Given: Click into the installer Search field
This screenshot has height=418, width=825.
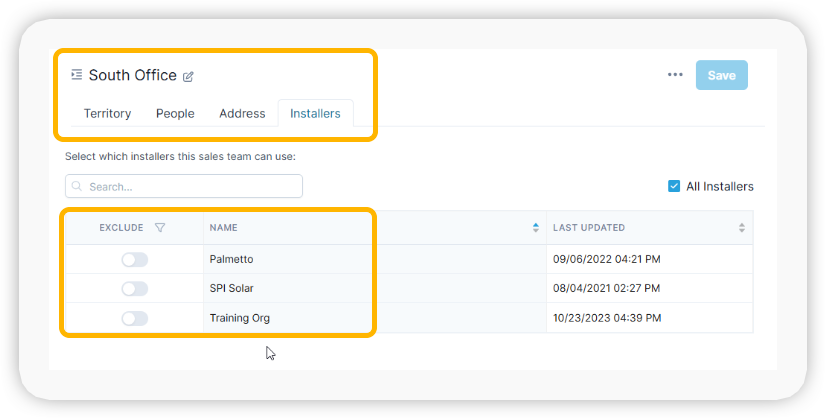Looking at the screenshot, I should (184, 186).
